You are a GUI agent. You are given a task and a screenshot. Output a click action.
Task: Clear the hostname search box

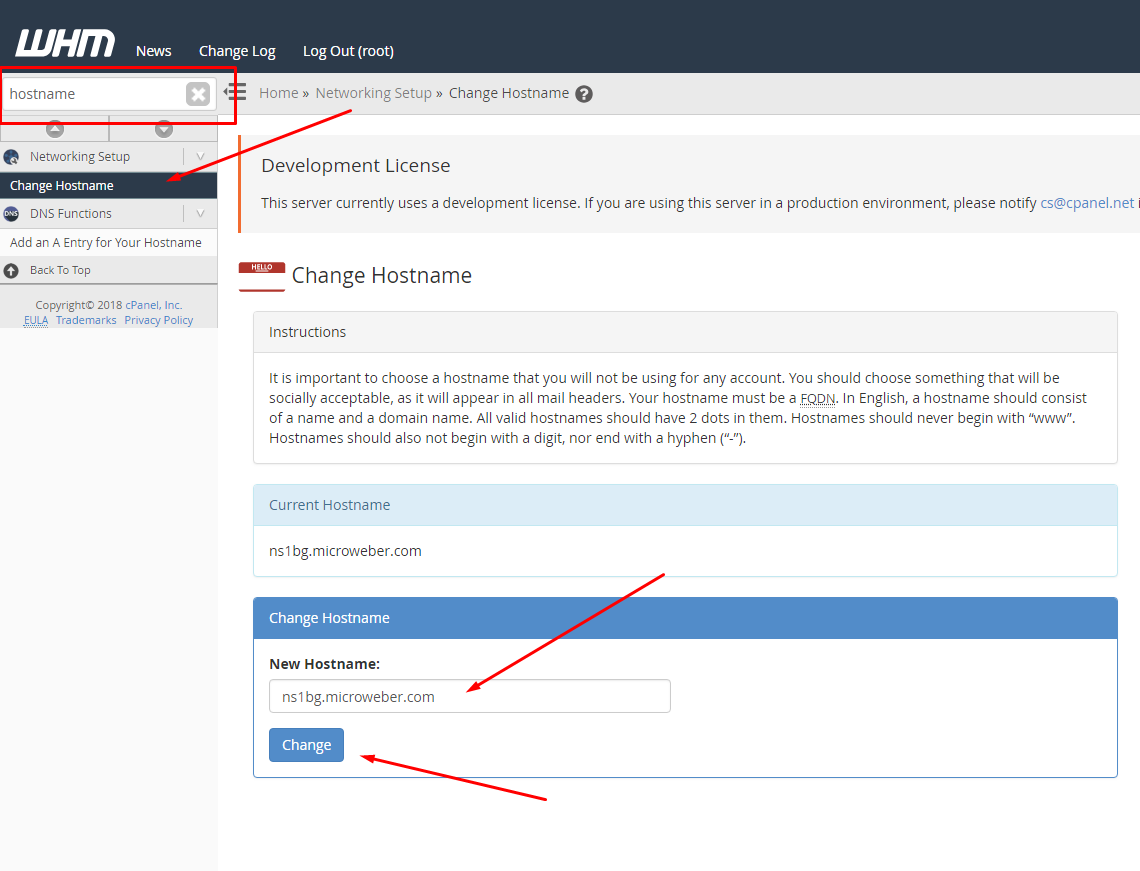(x=198, y=94)
